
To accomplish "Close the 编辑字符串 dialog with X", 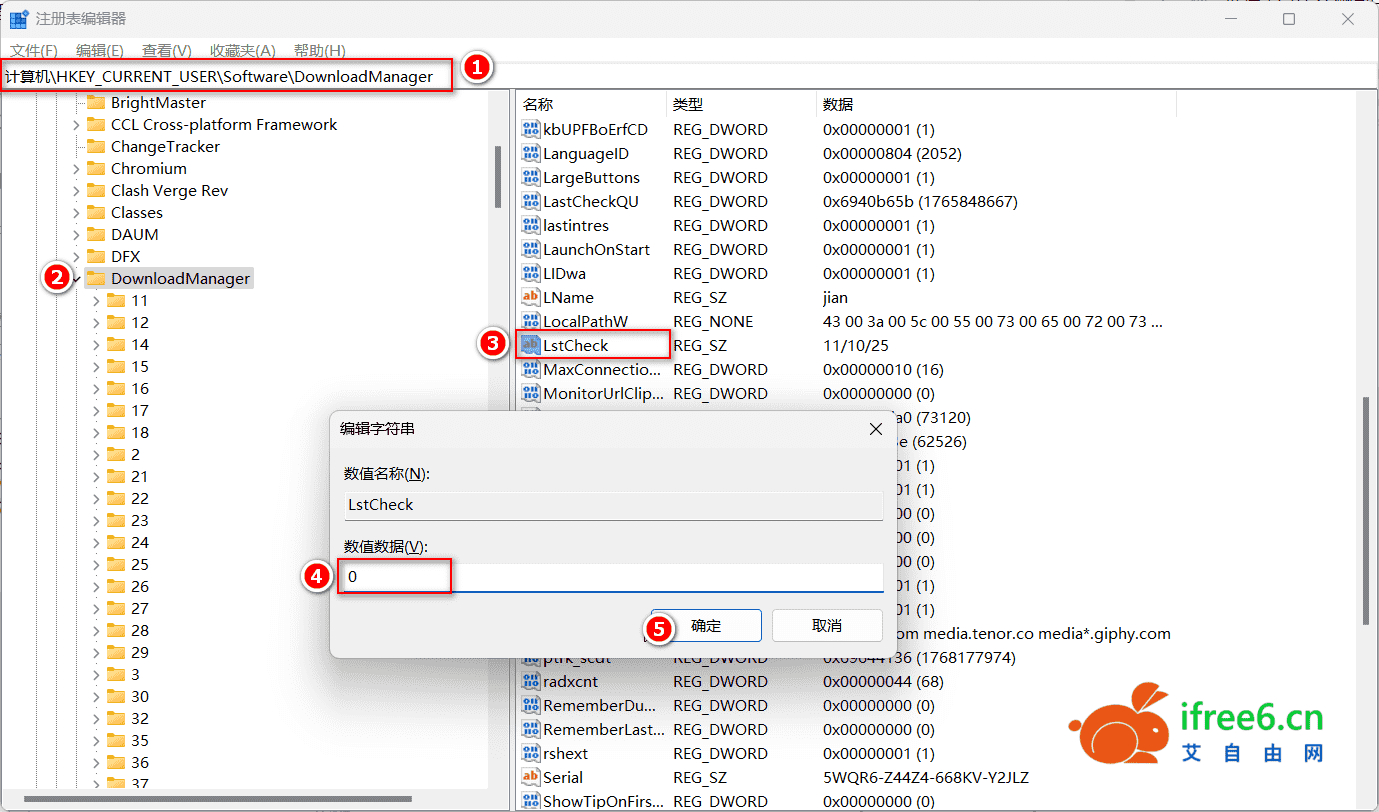I will click(875, 429).
